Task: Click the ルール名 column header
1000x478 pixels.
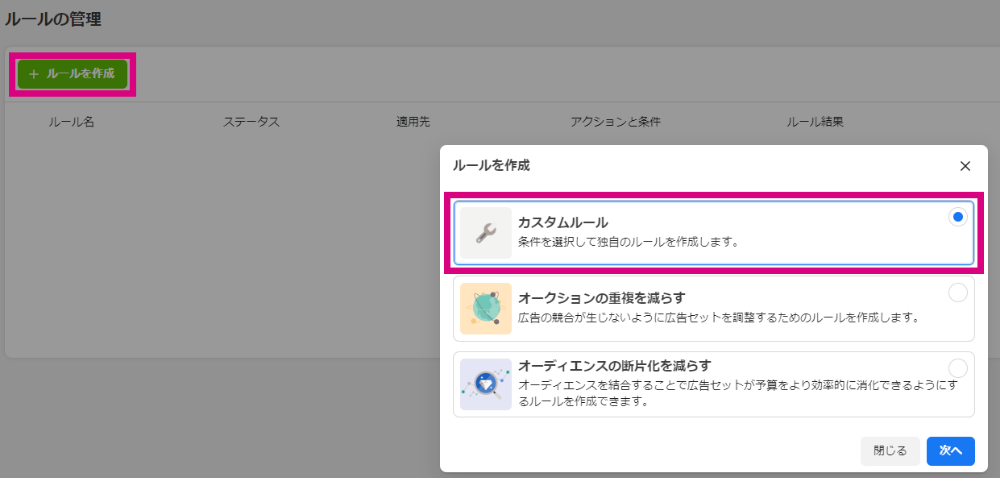Action: (x=71, y=122)
